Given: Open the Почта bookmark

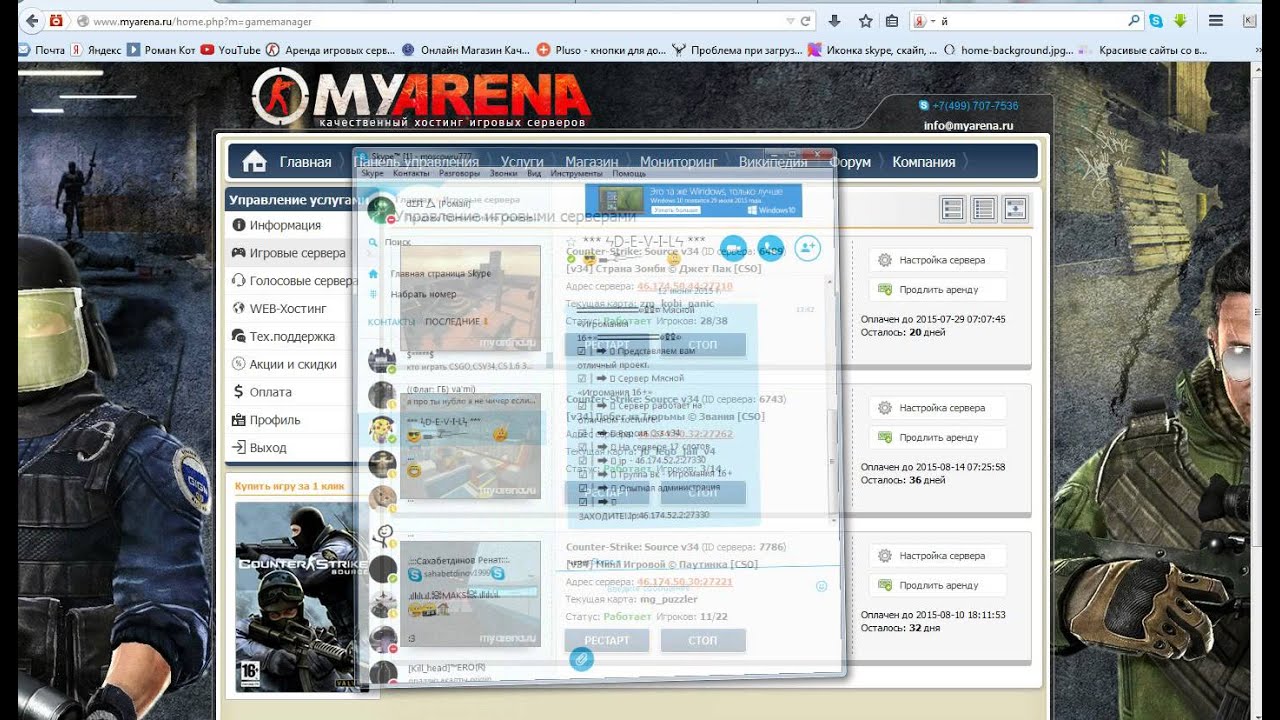Looking at the screenshot, I should pyautogui.click(x=42, y=50).
